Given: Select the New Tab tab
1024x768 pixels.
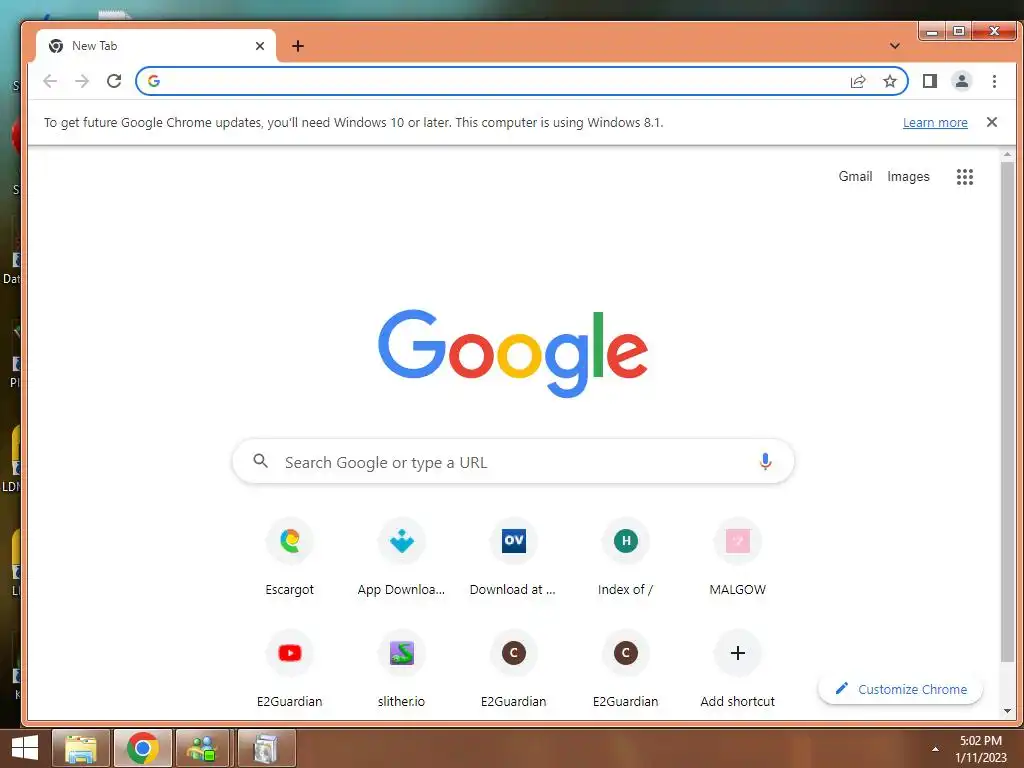Looking at the screenshot, I should (x=156, y=46).
